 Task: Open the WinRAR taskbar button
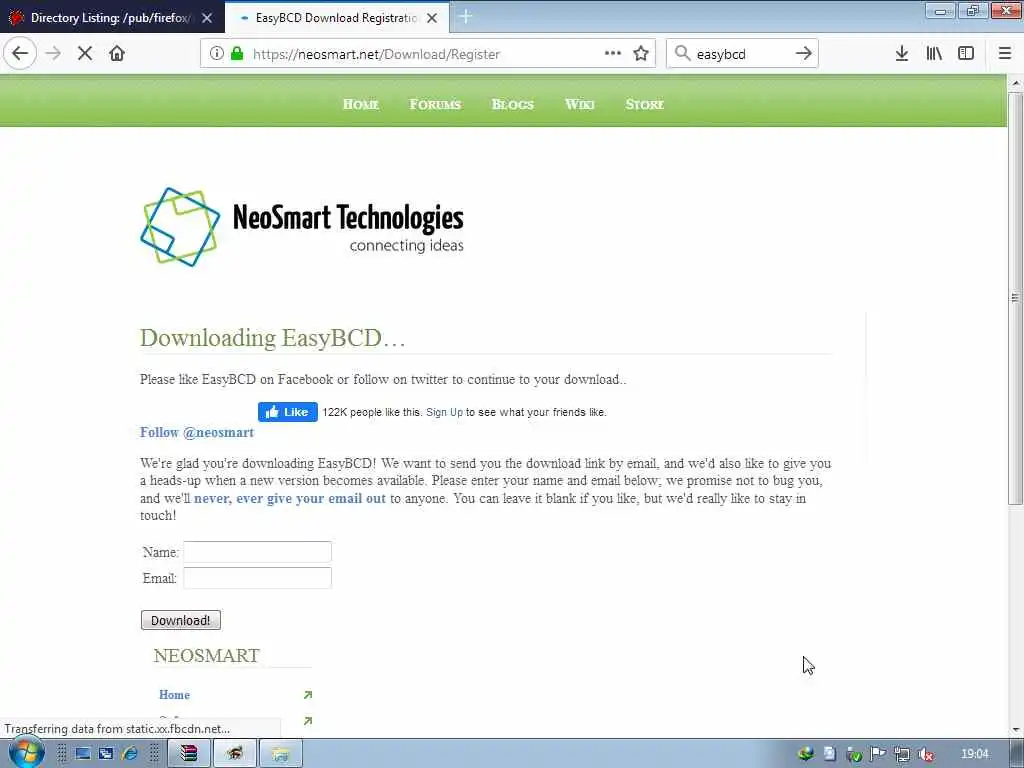[189, 754]
